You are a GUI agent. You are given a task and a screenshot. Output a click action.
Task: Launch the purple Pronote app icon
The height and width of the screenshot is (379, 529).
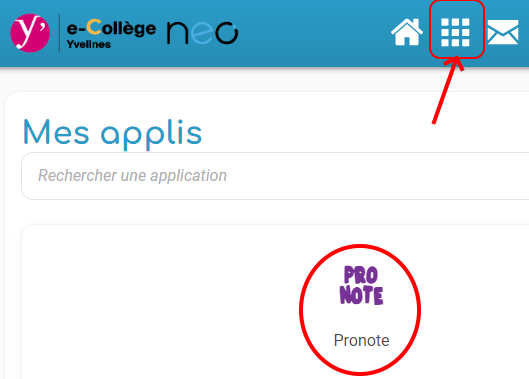point(361,286)
